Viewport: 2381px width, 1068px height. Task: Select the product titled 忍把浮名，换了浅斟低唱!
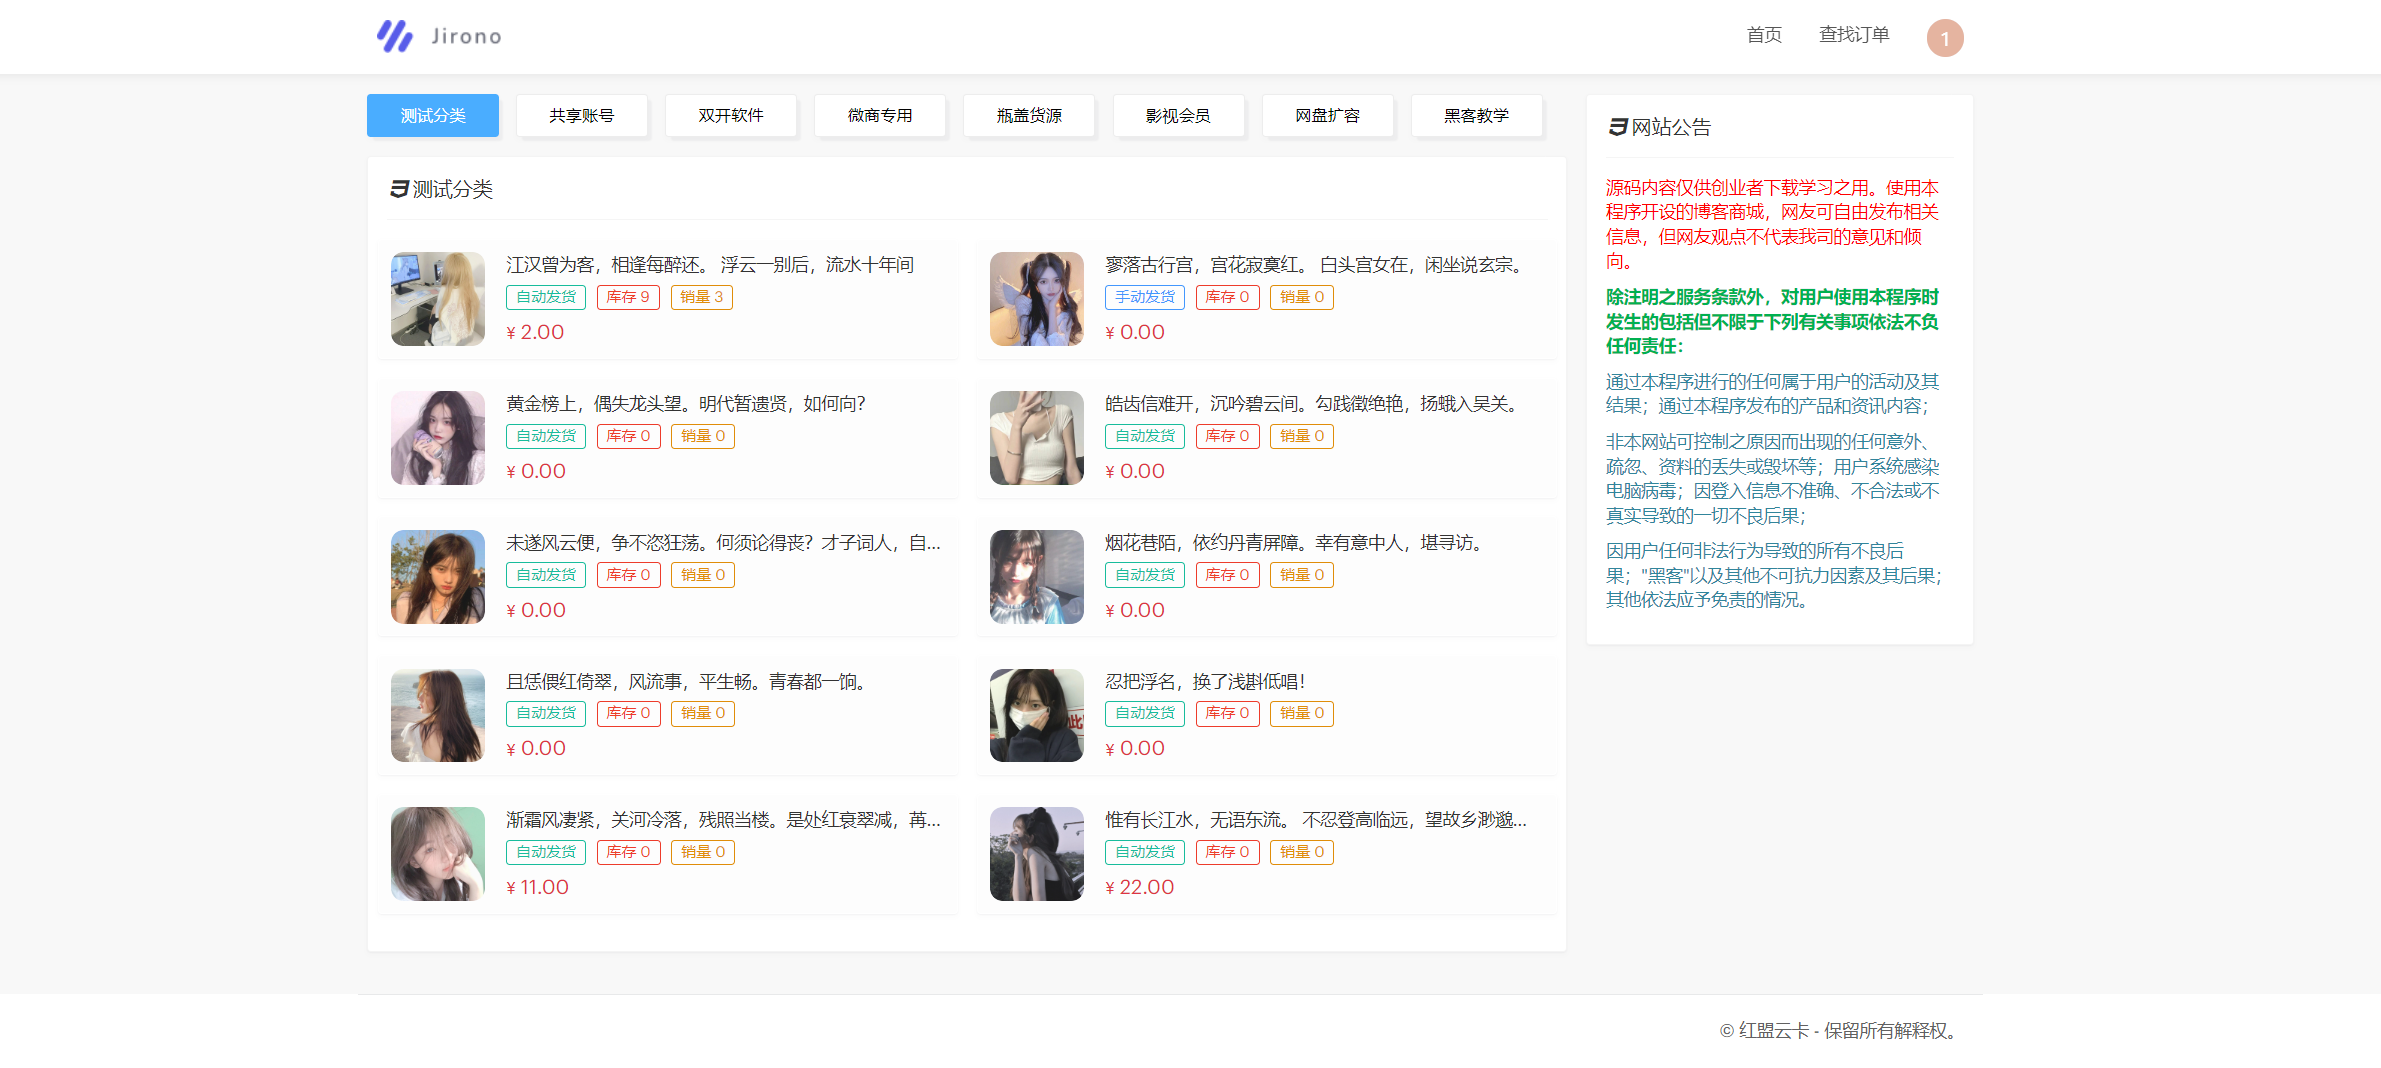1206,681
